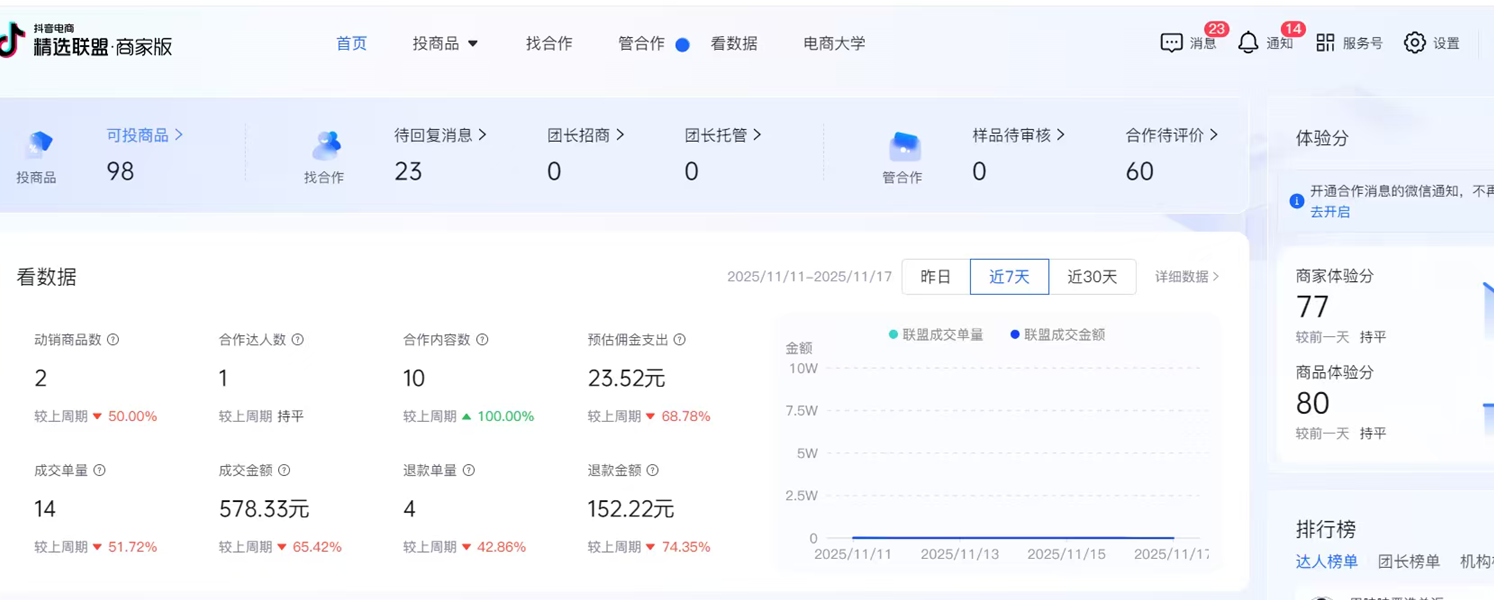
Task: Click the messages chat bubble icon
Action: pyautogui.click(x=1171, y=43)
